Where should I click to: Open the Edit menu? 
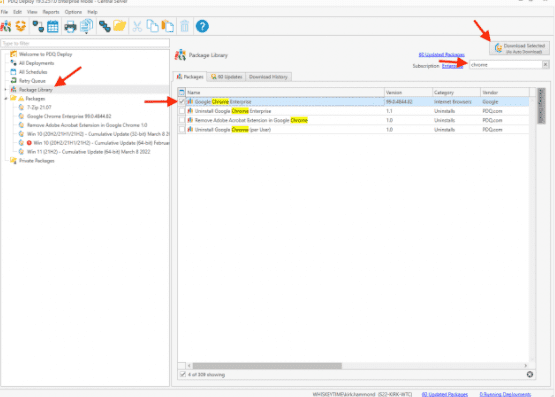17,12
